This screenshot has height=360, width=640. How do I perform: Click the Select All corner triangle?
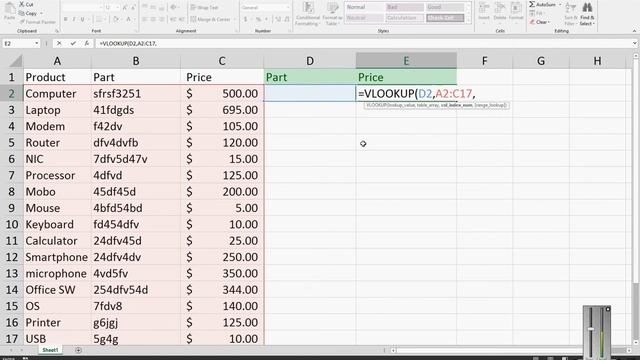point(16,61)
